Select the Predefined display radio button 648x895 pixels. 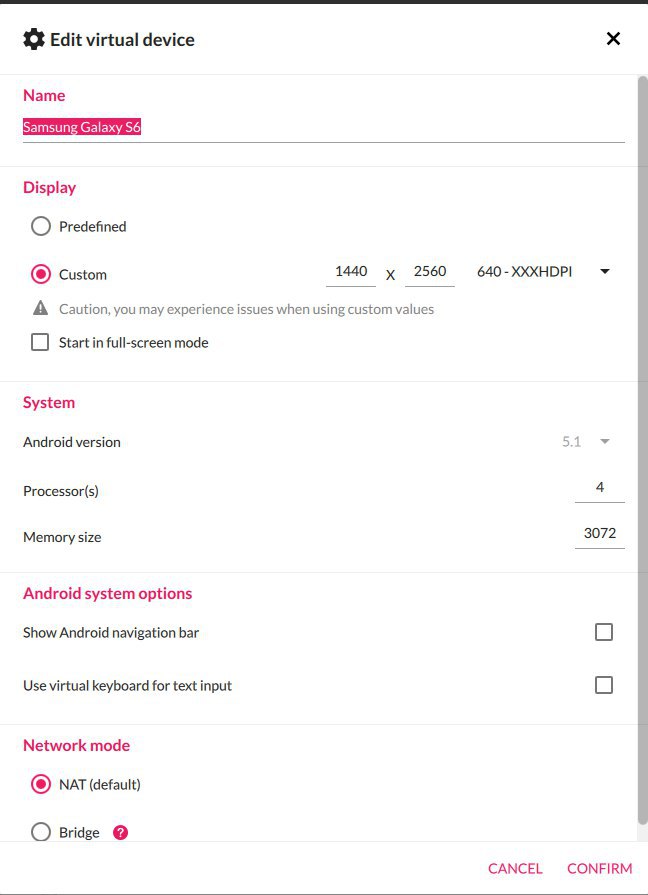click(41, 226)
